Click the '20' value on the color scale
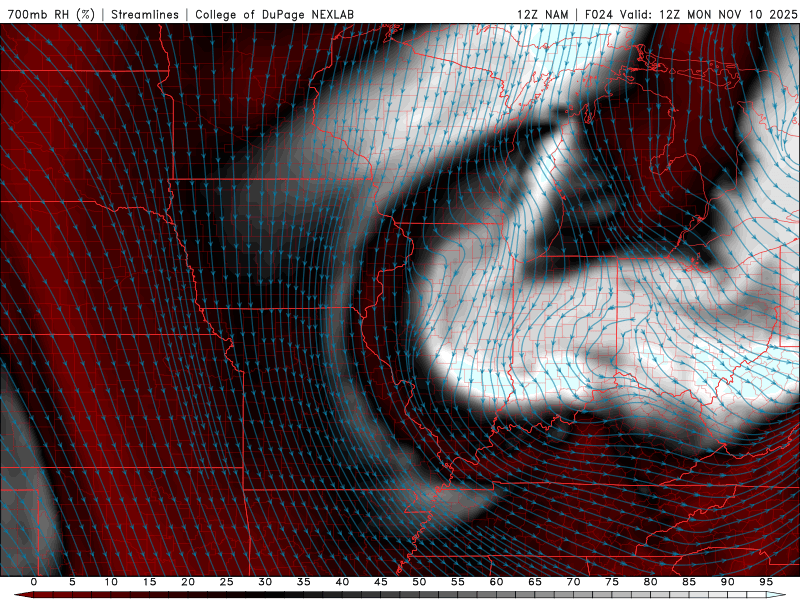 pos(188,582)
